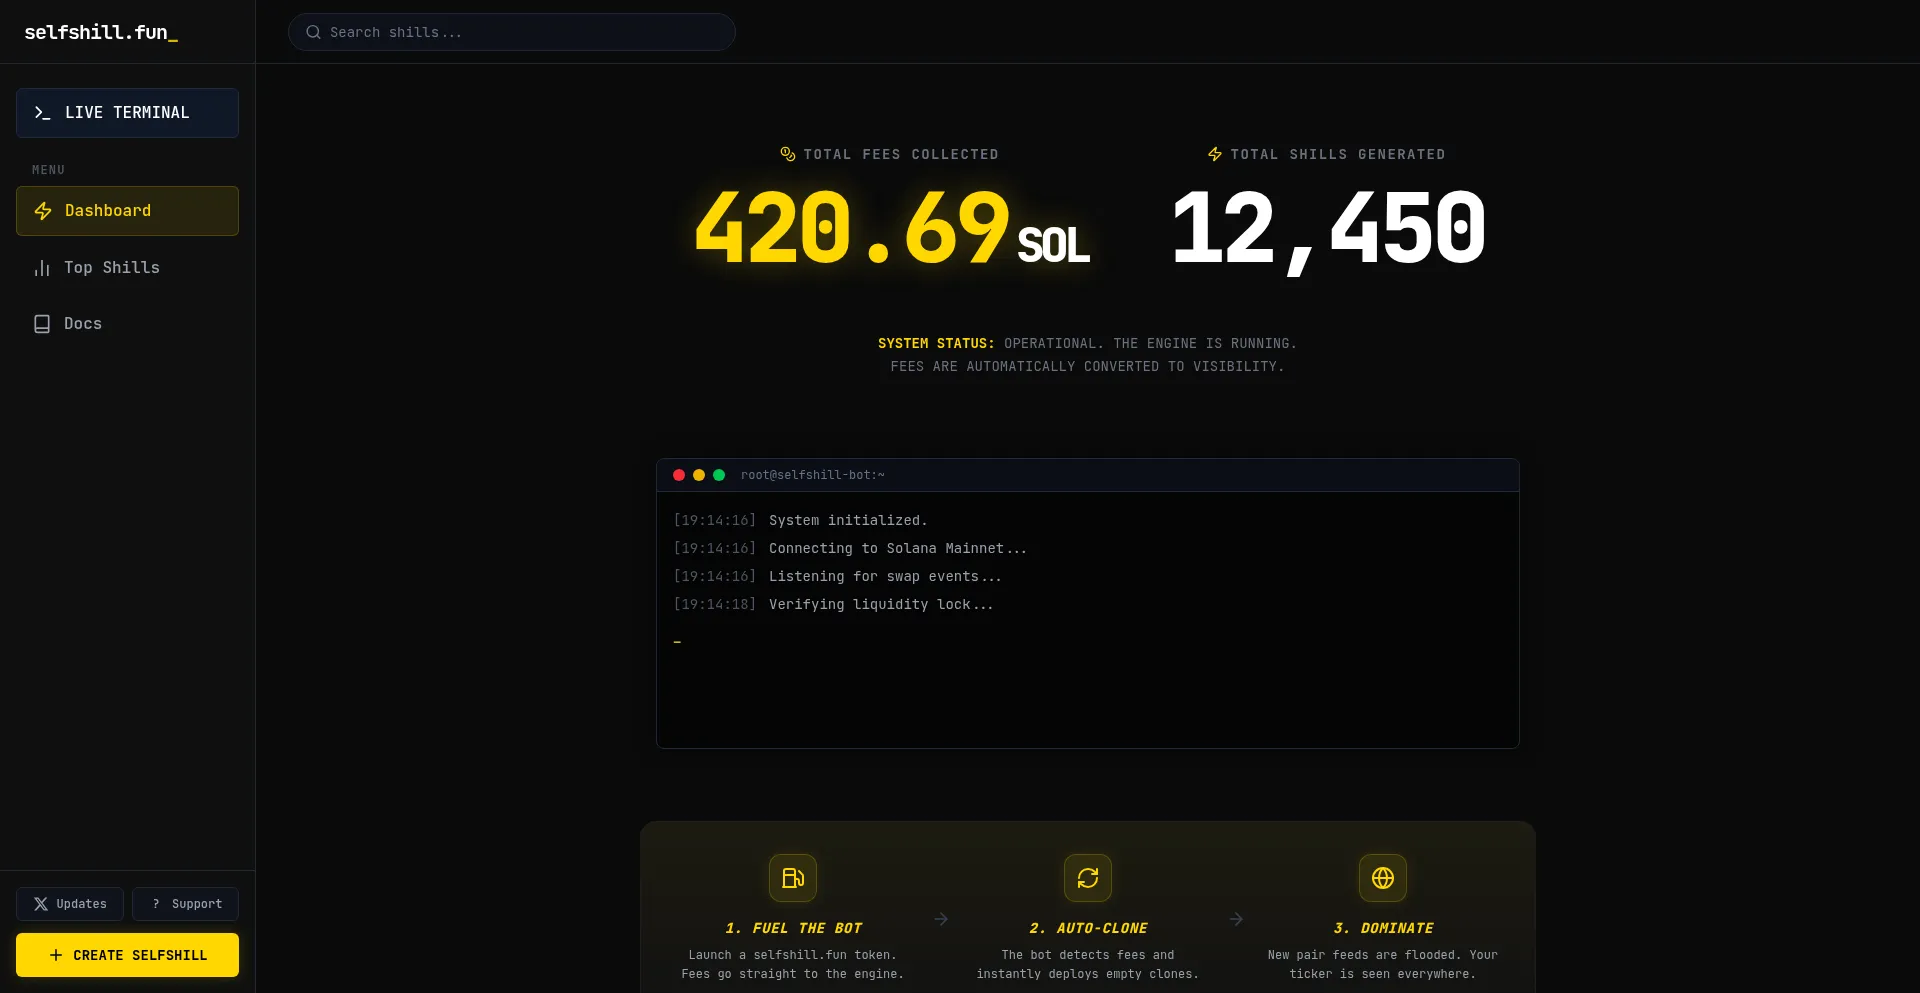Click the globe icon above Dominate
This screenshot has width=1920, height=993.
pyautogui.click(x=1382, y=878)
